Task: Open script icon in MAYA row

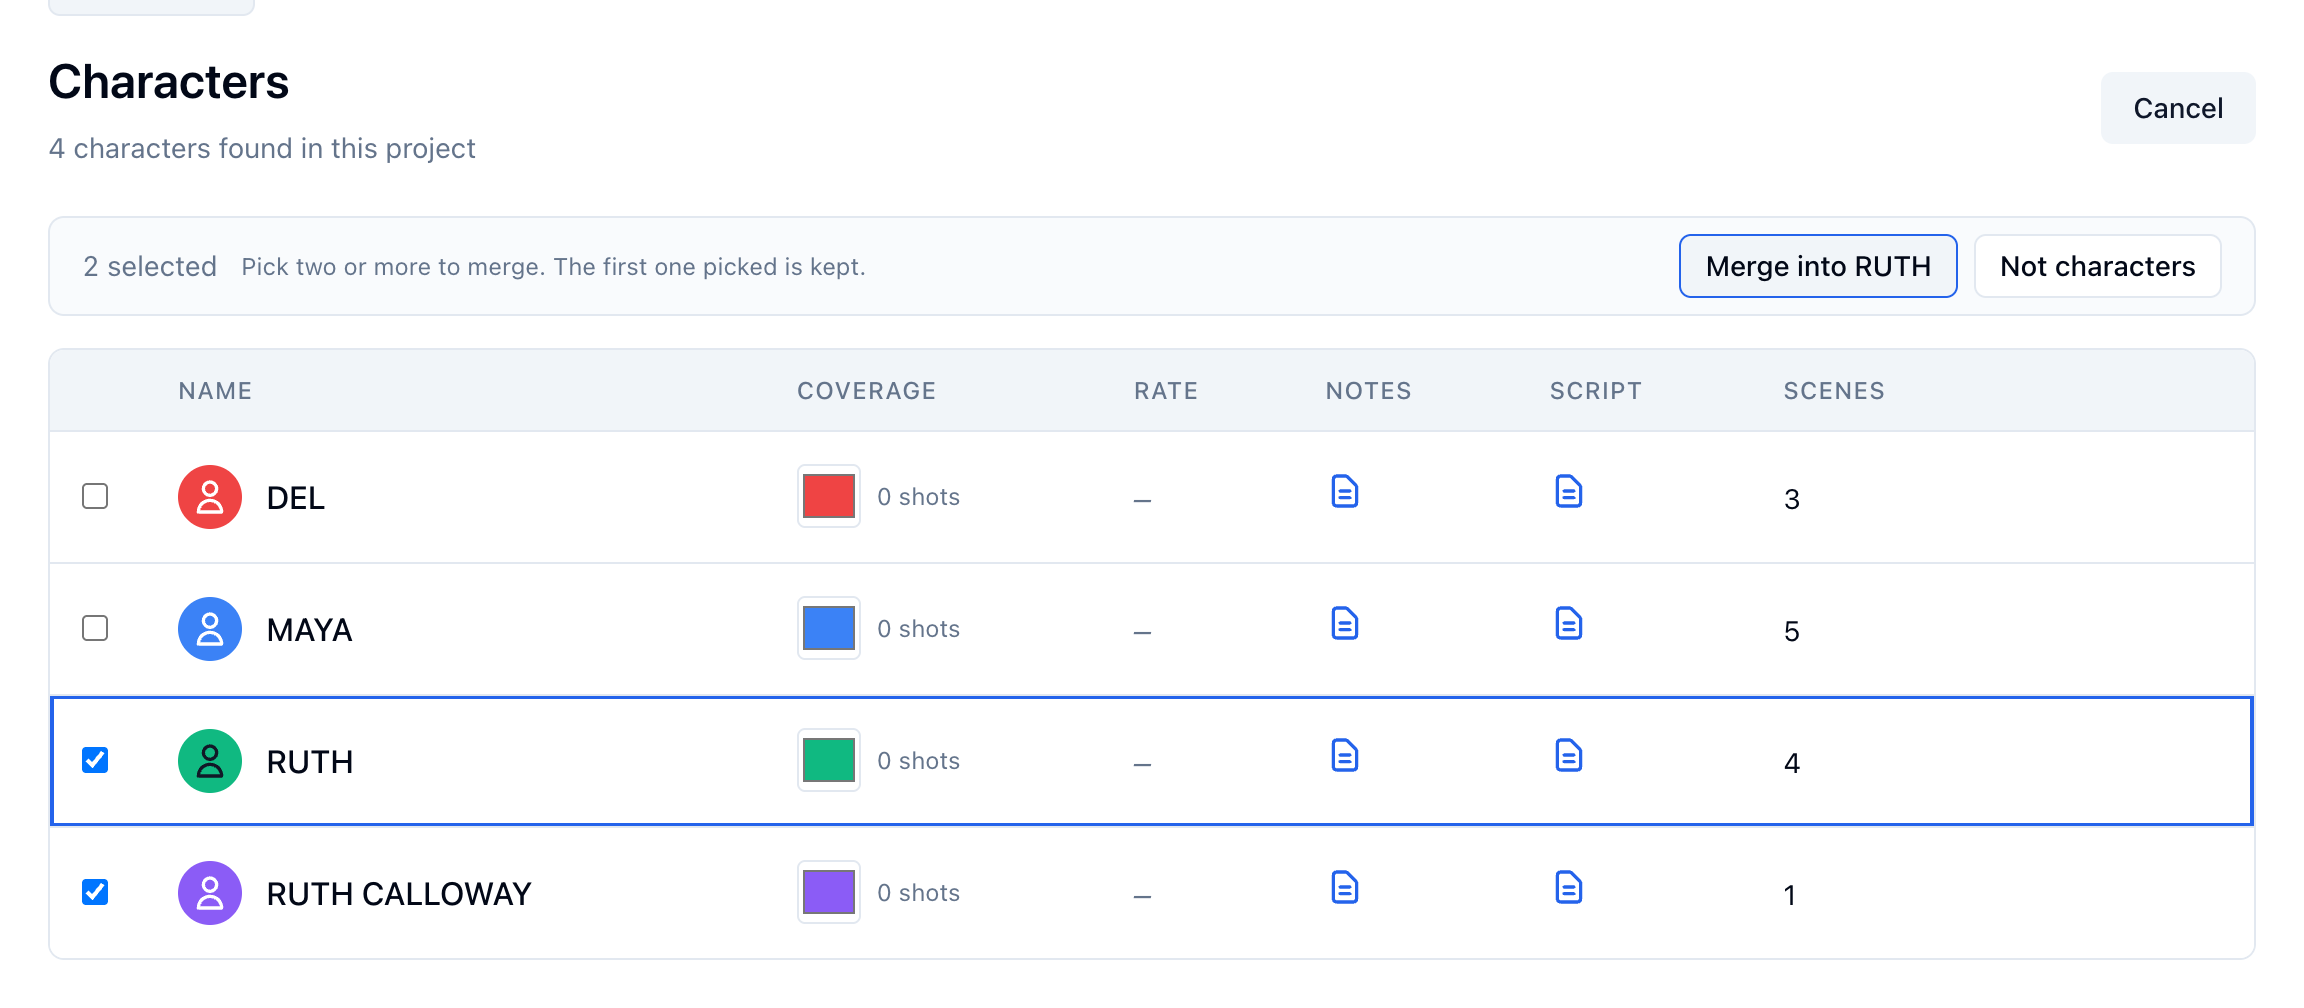Action: (1568, 624)
